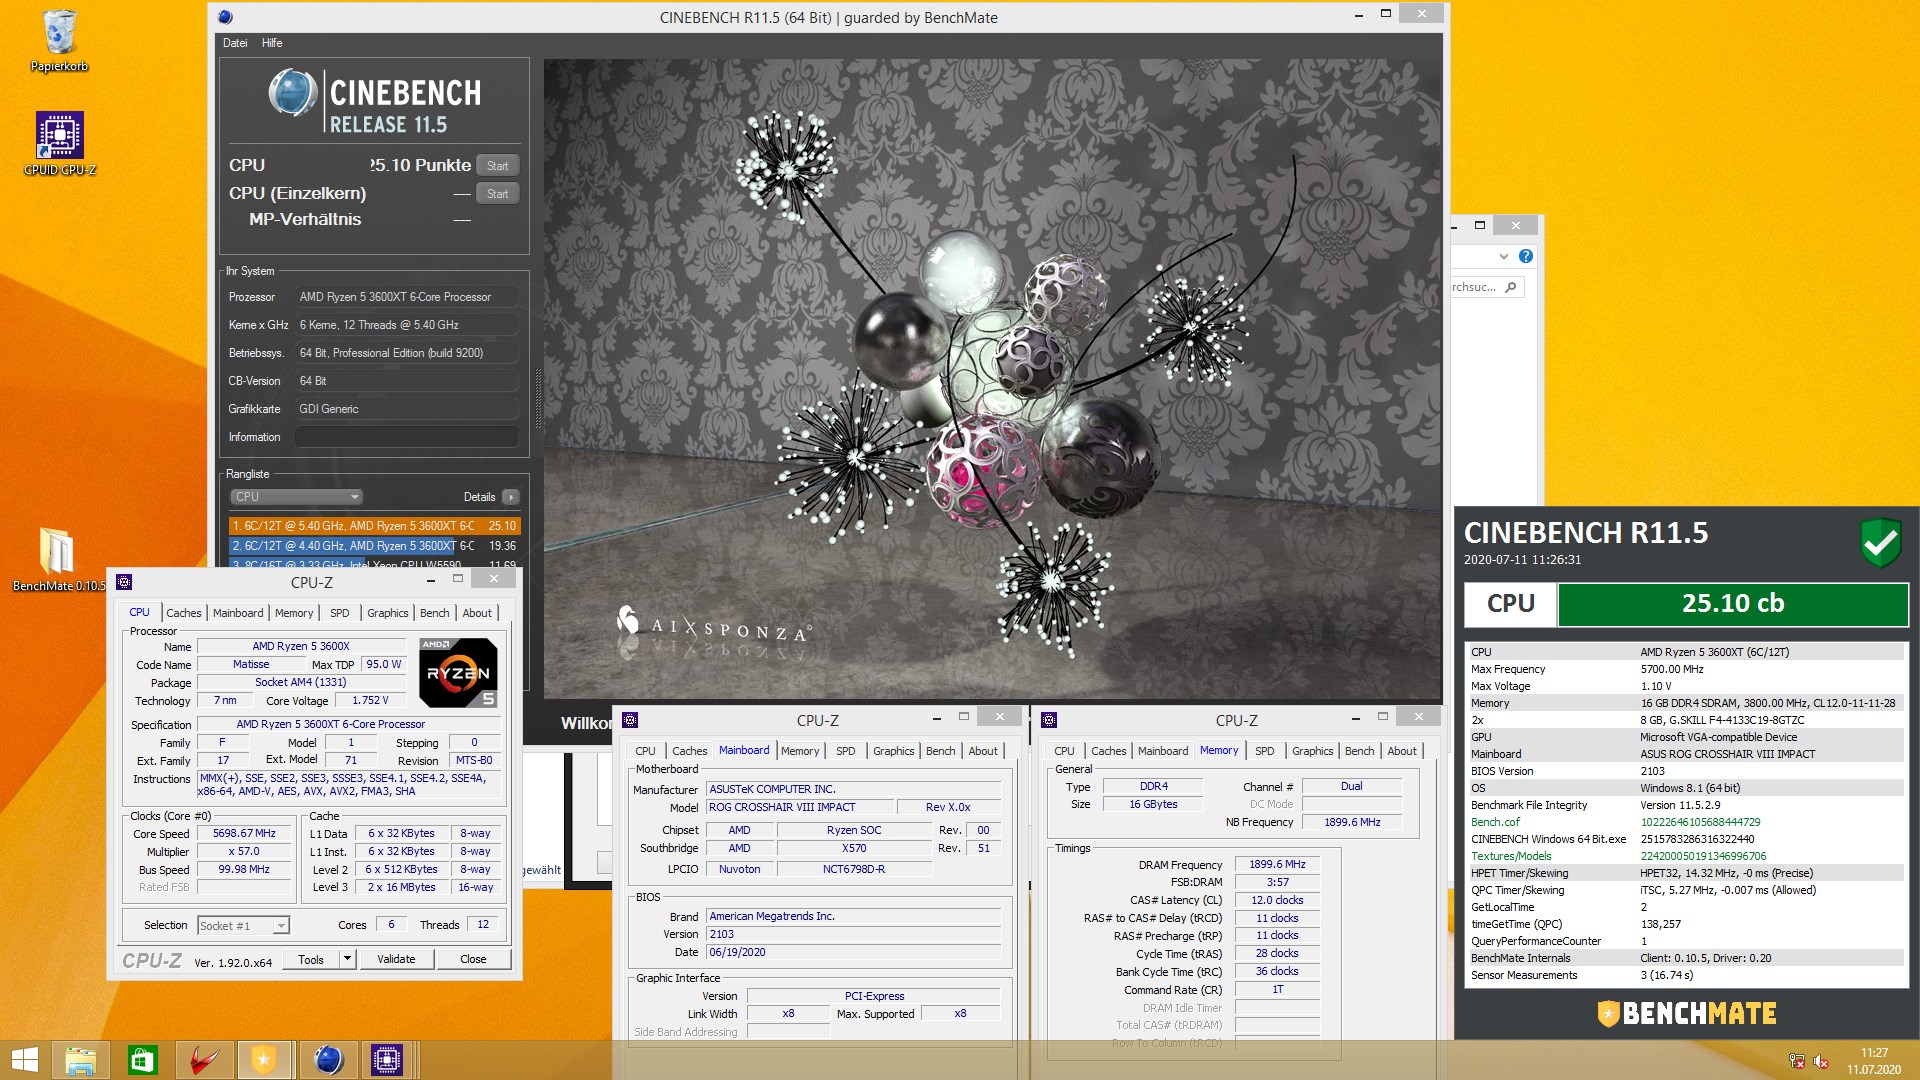Viewport: 1920px width, 1080px height.
Task: Open the Bench.cof integrity link in BenchMate
Action: coord(1494,822)
